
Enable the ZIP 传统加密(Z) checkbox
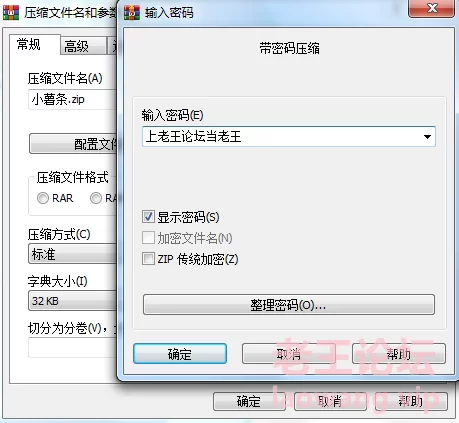pos(148,259)
